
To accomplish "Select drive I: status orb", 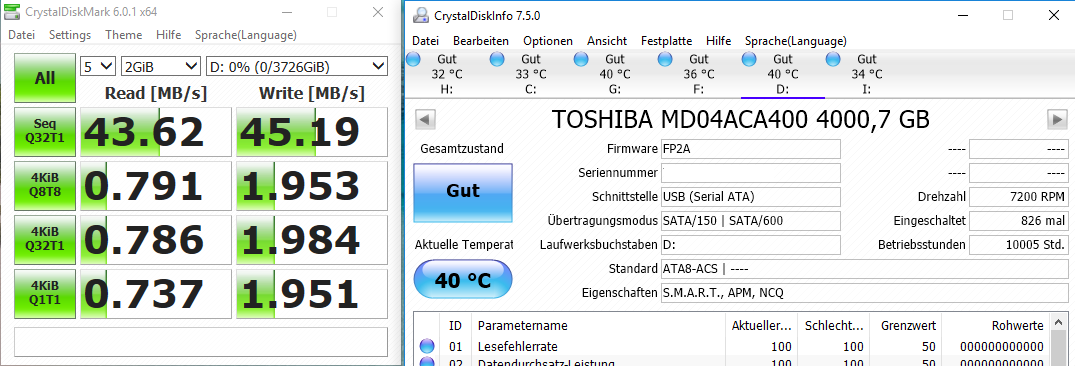I will [x=833, y=59].
